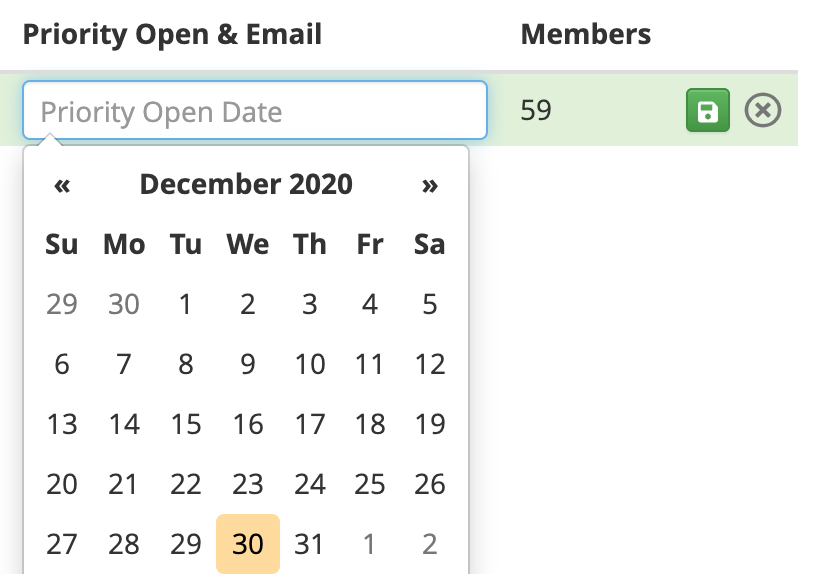Viewport: 824px width, 574px height.
Task: Select greyed-out November 30 date
Action: 123,304
